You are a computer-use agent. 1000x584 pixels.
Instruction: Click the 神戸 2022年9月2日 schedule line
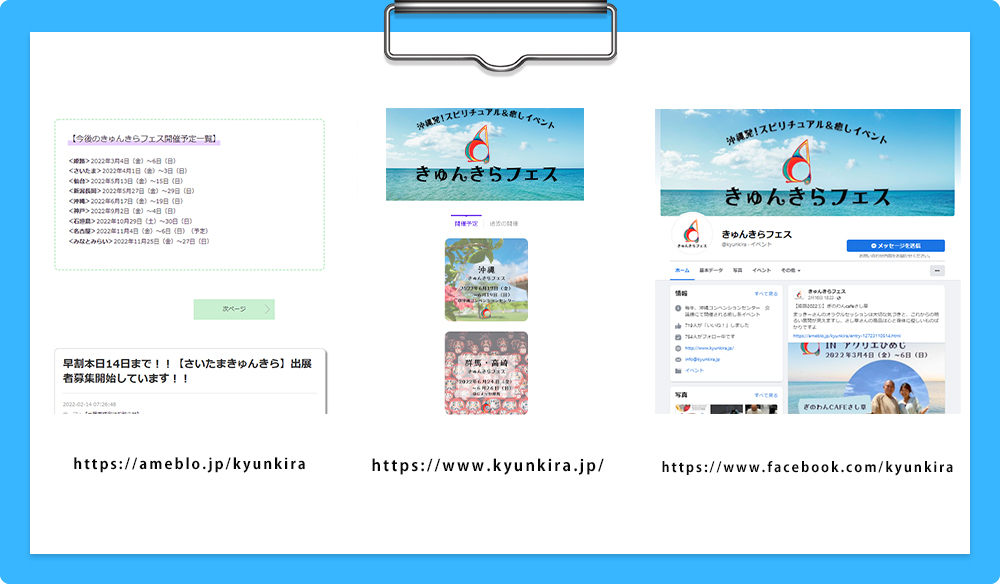point(122,211)
